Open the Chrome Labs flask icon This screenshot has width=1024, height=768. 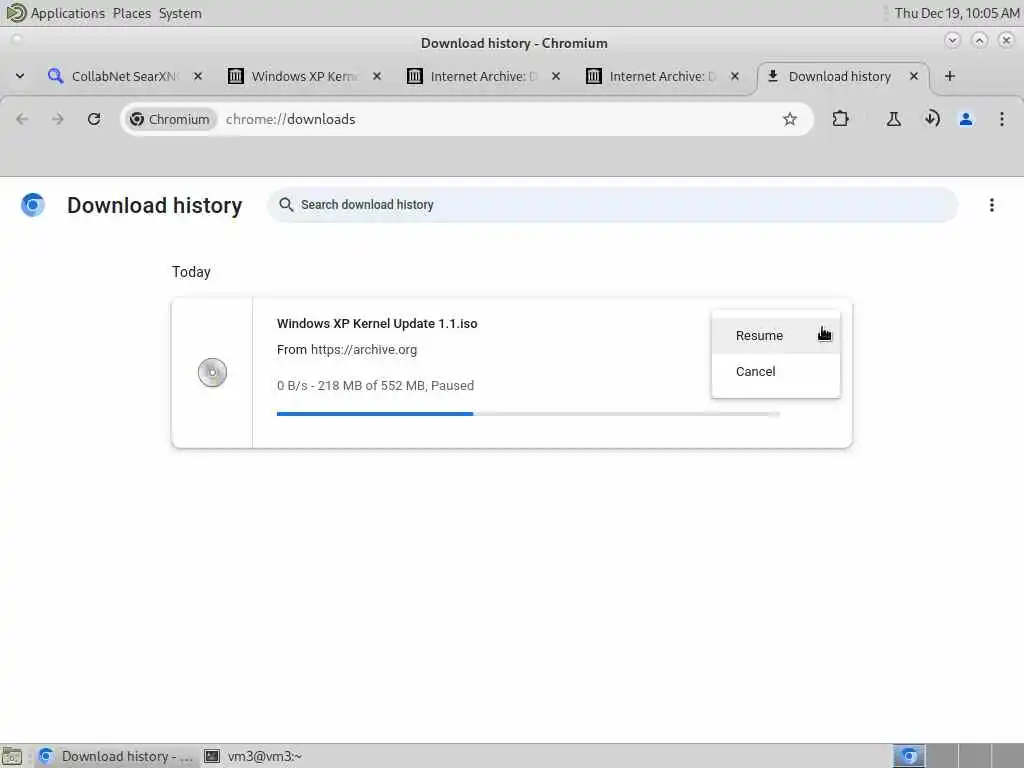pyautogui.click(x=893, y=119)
